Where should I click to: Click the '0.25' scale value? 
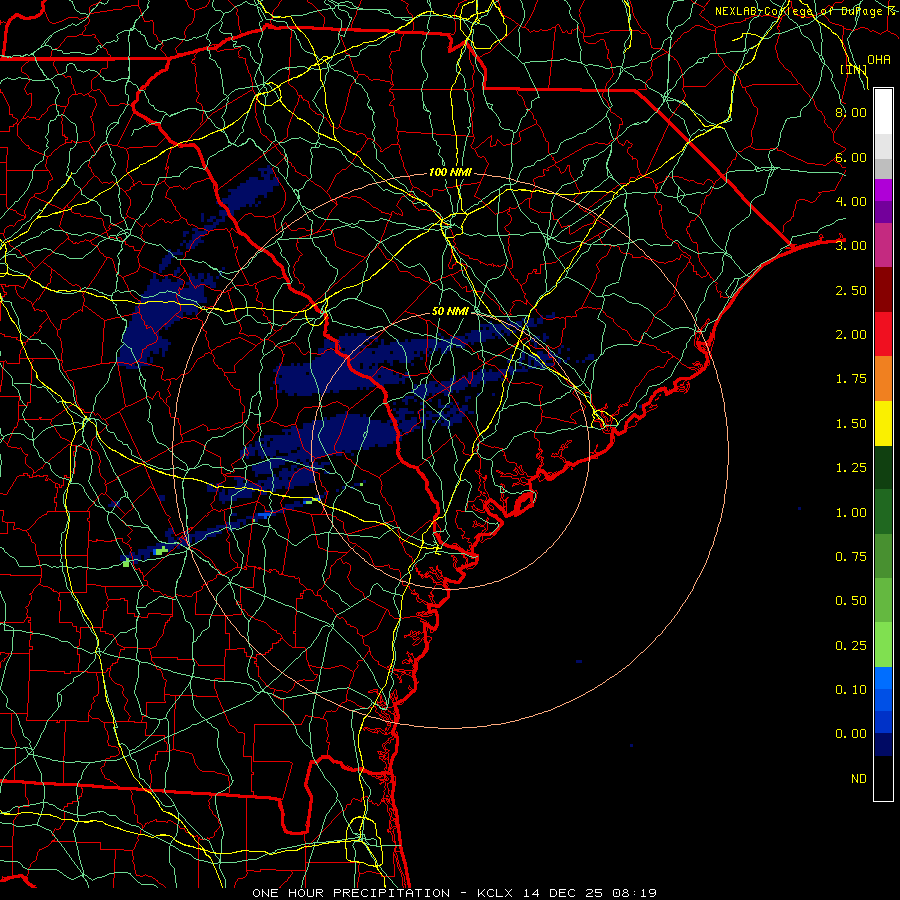(851, 646)
